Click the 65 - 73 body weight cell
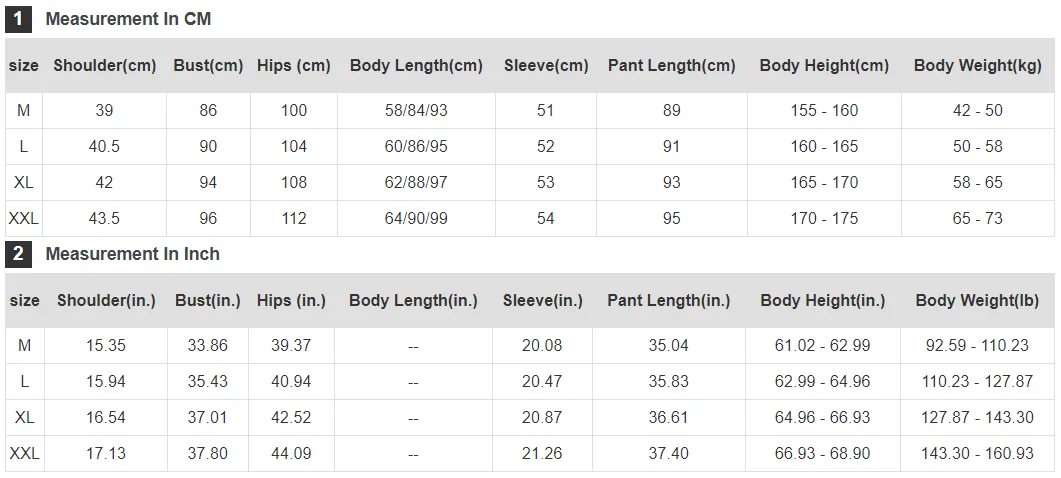 coord(978,219)
